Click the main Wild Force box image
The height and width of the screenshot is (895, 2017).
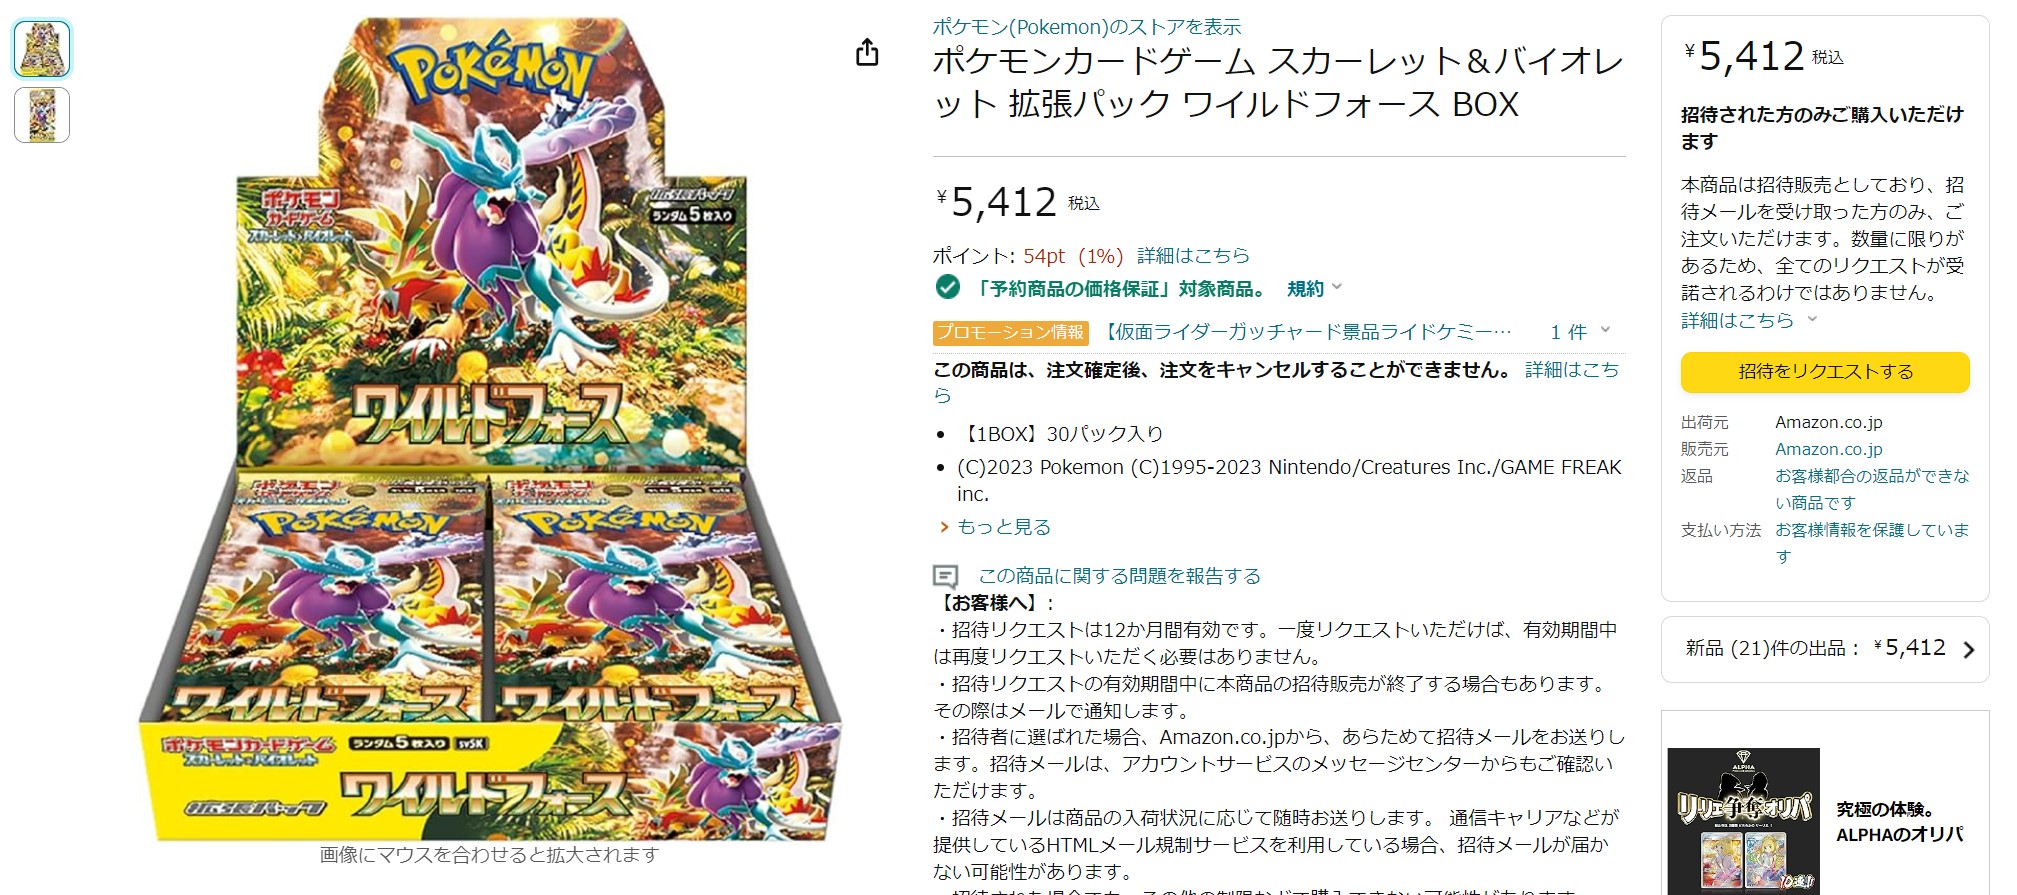(490, 430)
